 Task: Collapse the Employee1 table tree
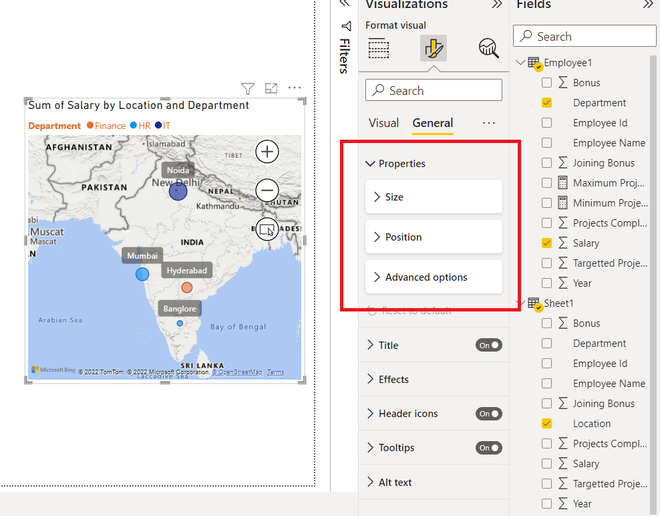click(x=520, y=63)
